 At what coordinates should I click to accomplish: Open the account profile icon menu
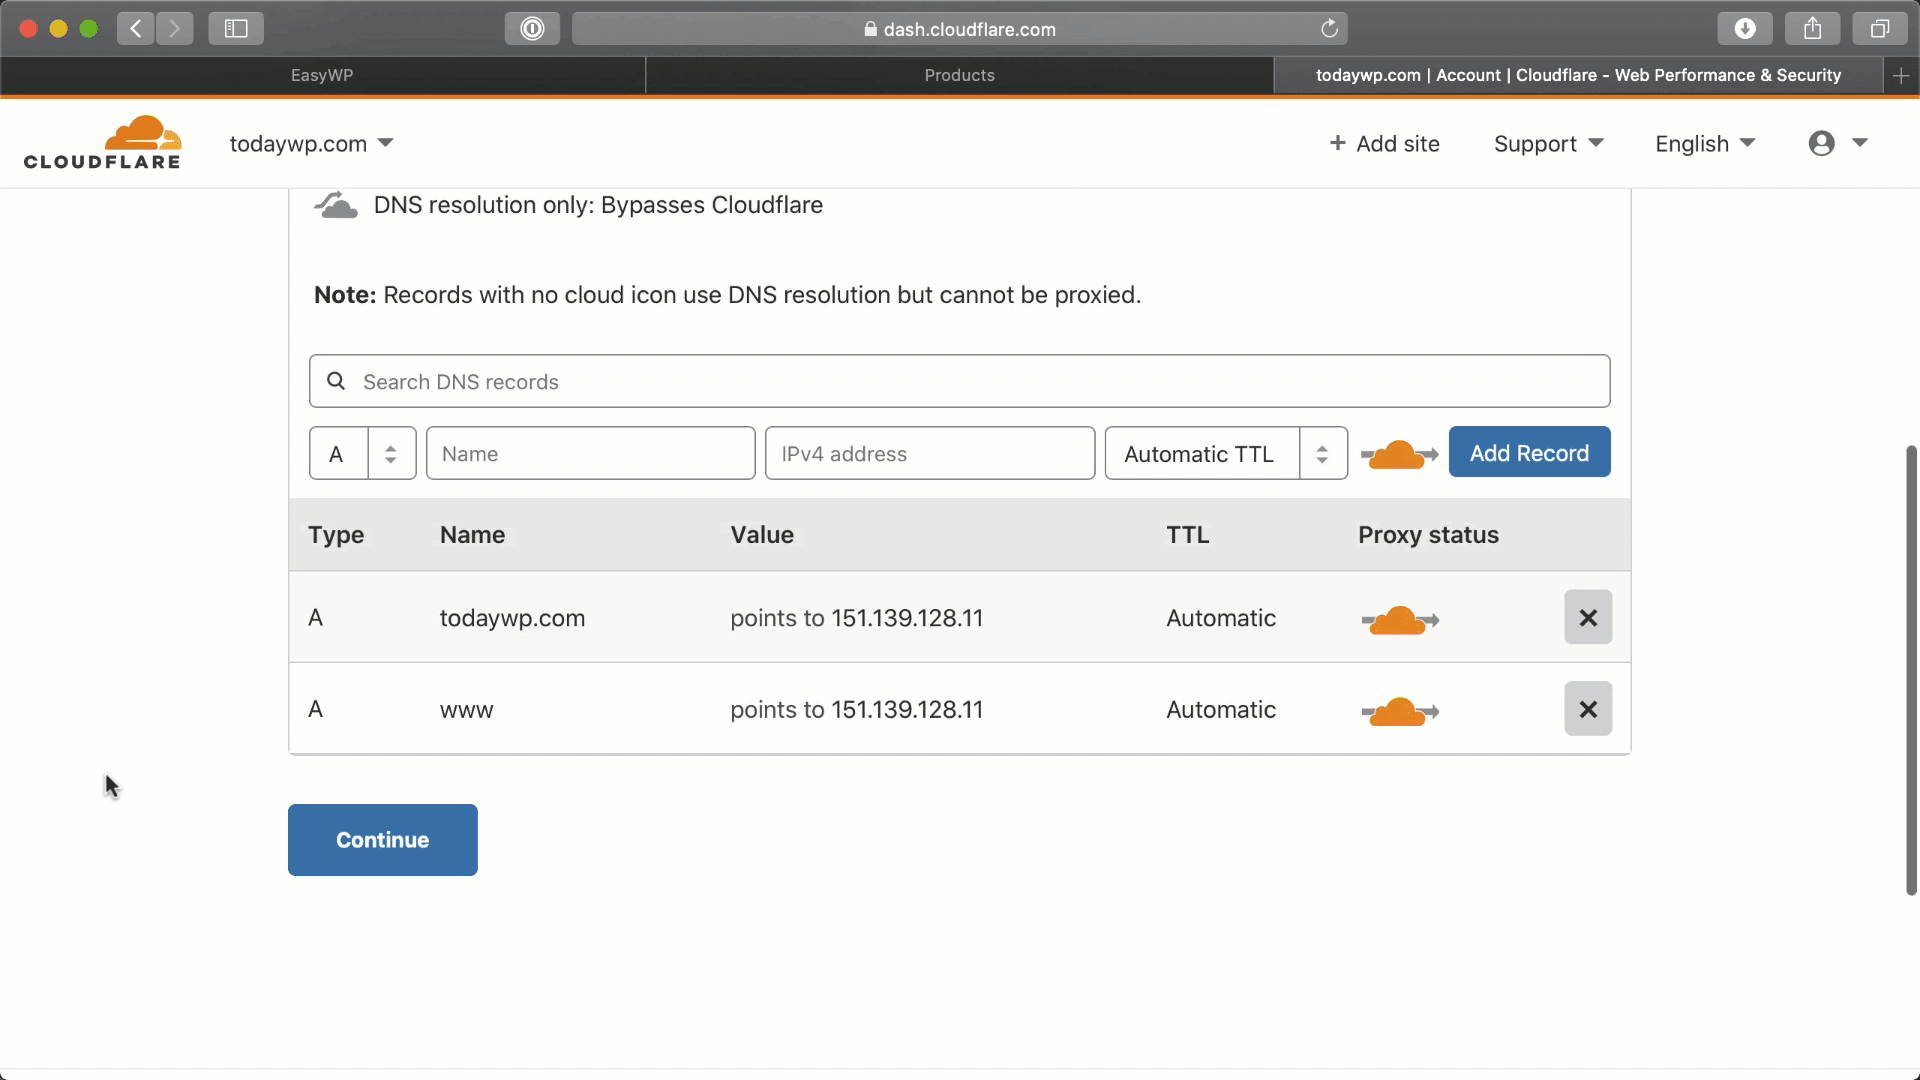tap(1837, 143)
